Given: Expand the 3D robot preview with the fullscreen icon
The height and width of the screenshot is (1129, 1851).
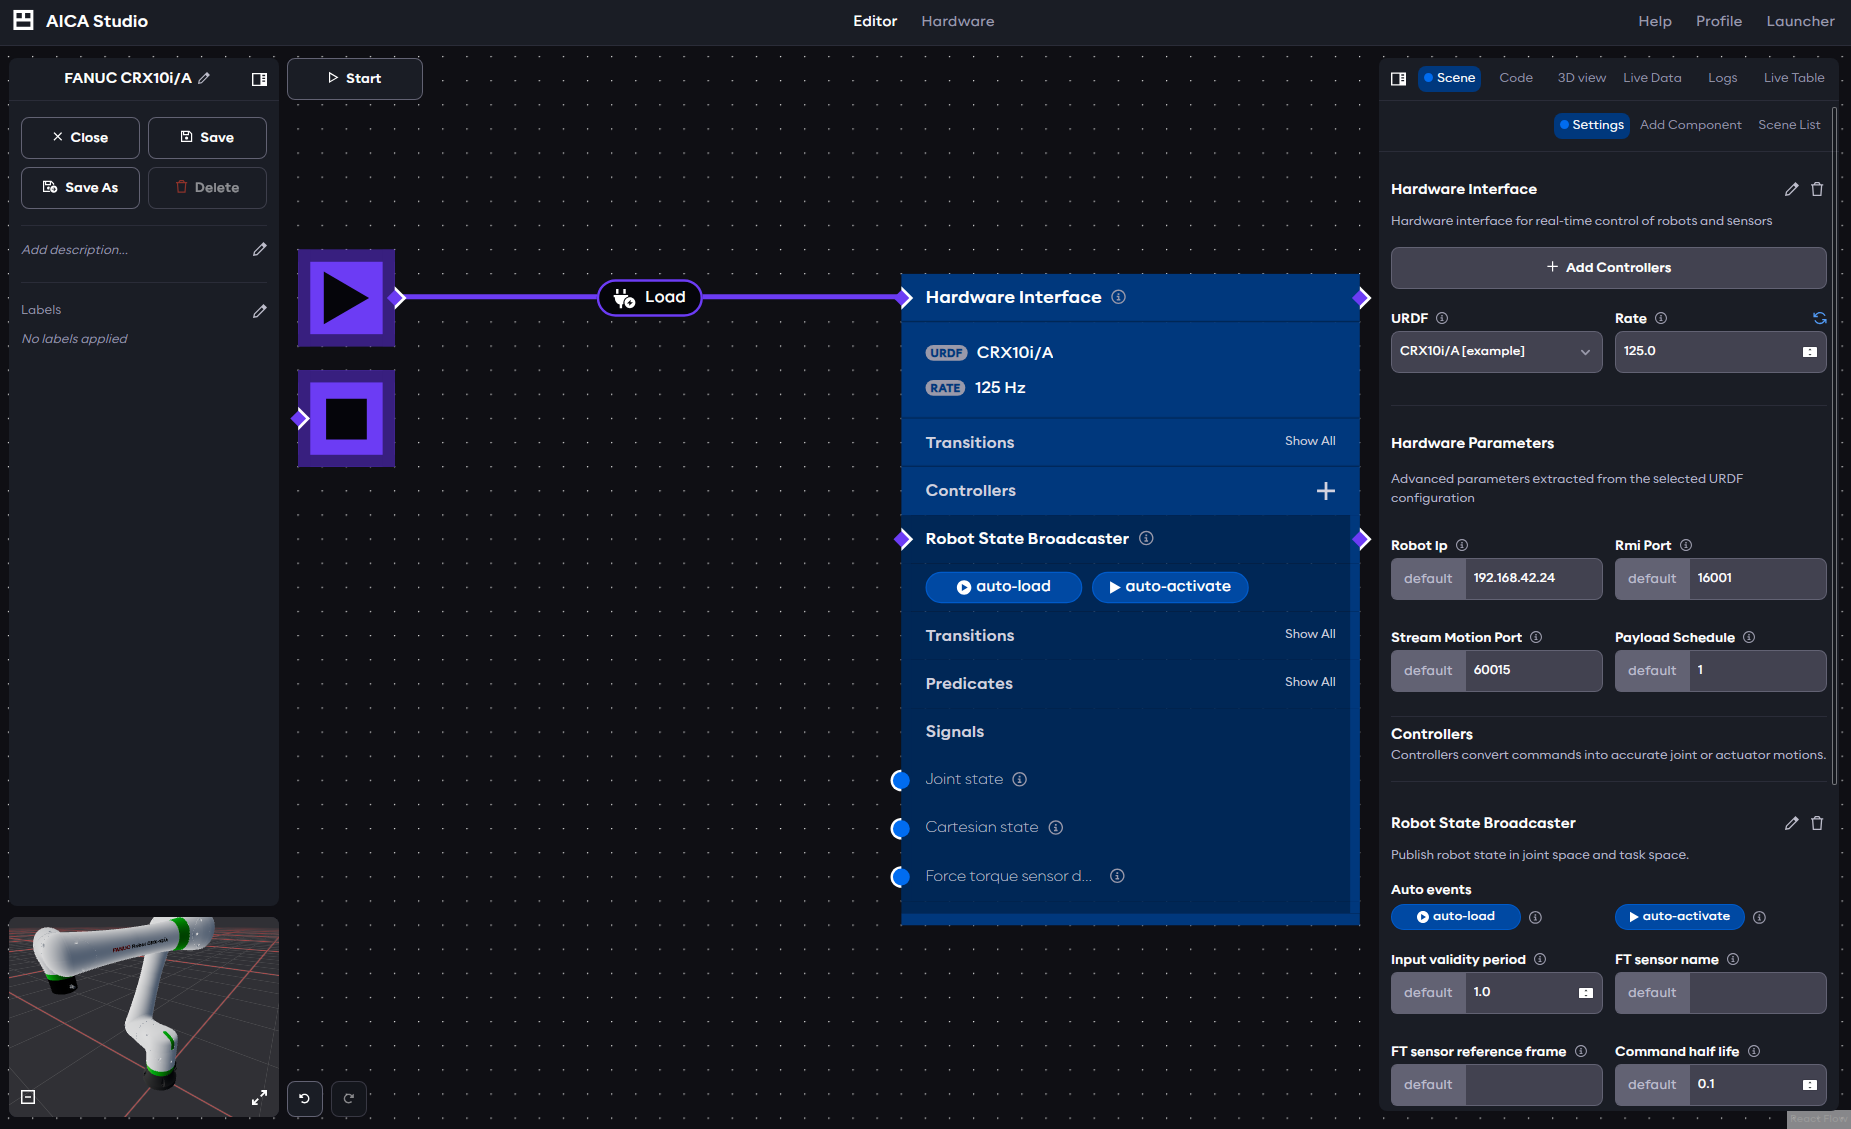Looking at the screenshot, I should coord(259,1097).
